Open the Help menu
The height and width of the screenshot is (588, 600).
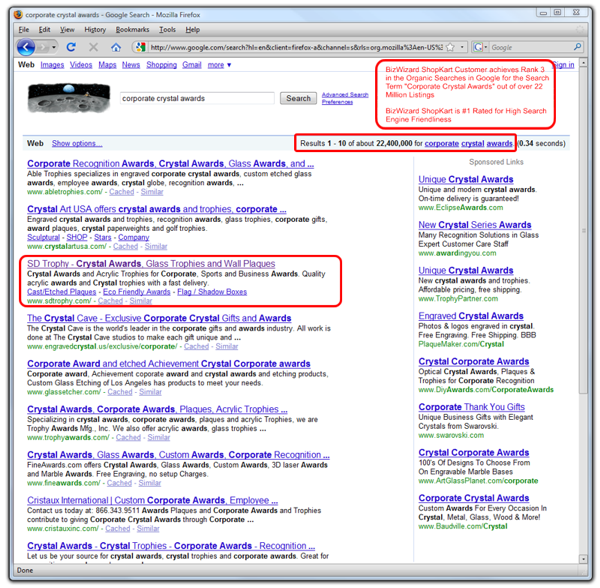[192, 29]
